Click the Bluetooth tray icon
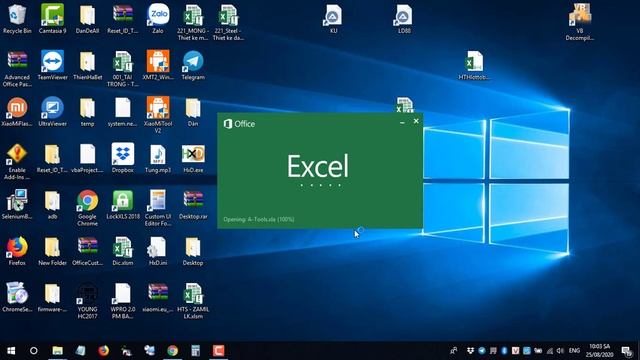Viewport: 640px width, 360px height. 504,351
